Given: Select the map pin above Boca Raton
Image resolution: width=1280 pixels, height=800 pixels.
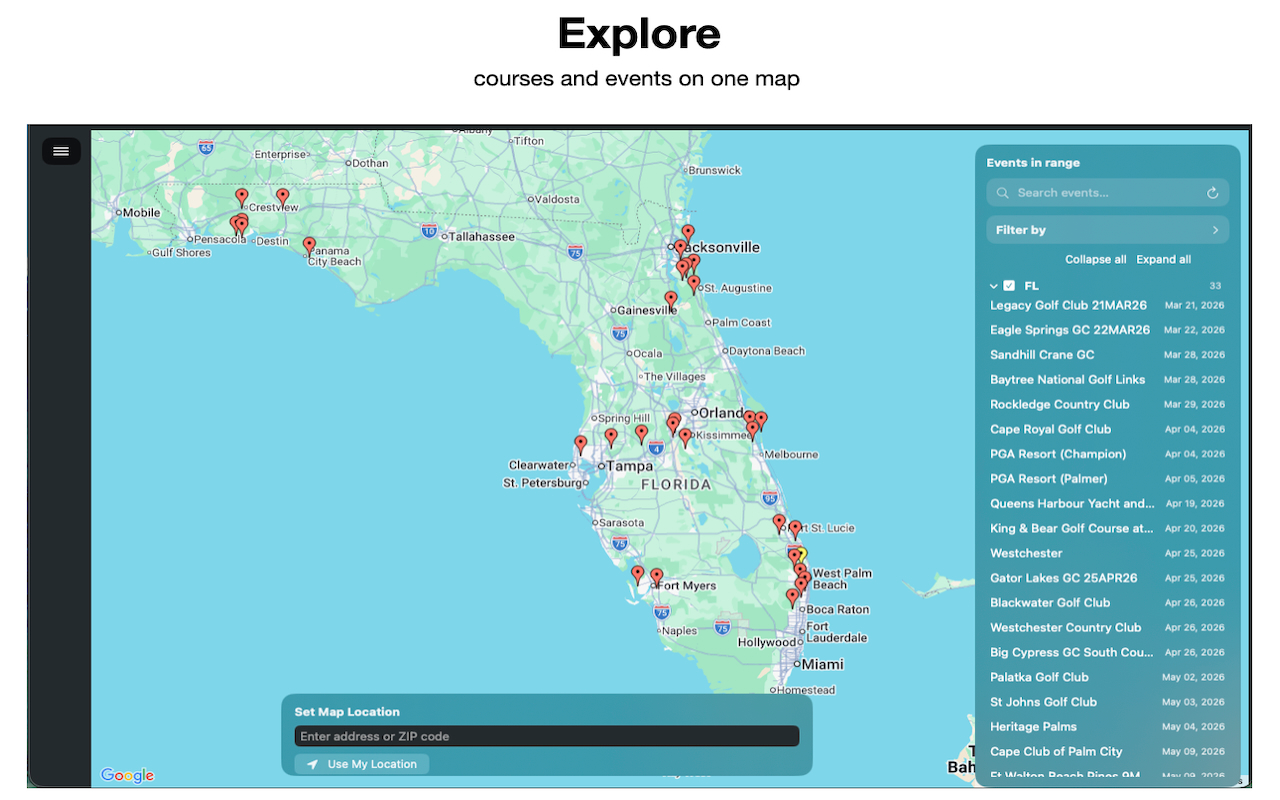Looking at the screenshot, I should (792, 597).
